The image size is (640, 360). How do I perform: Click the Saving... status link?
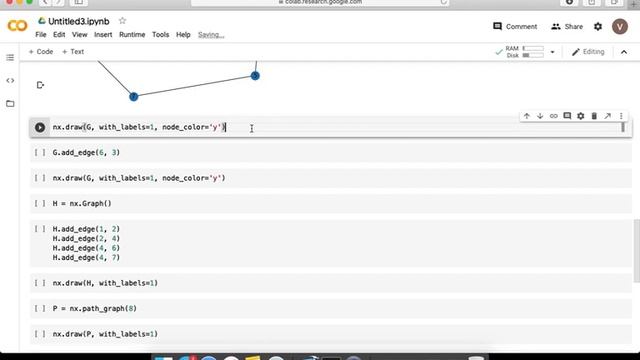coord(211,35)
